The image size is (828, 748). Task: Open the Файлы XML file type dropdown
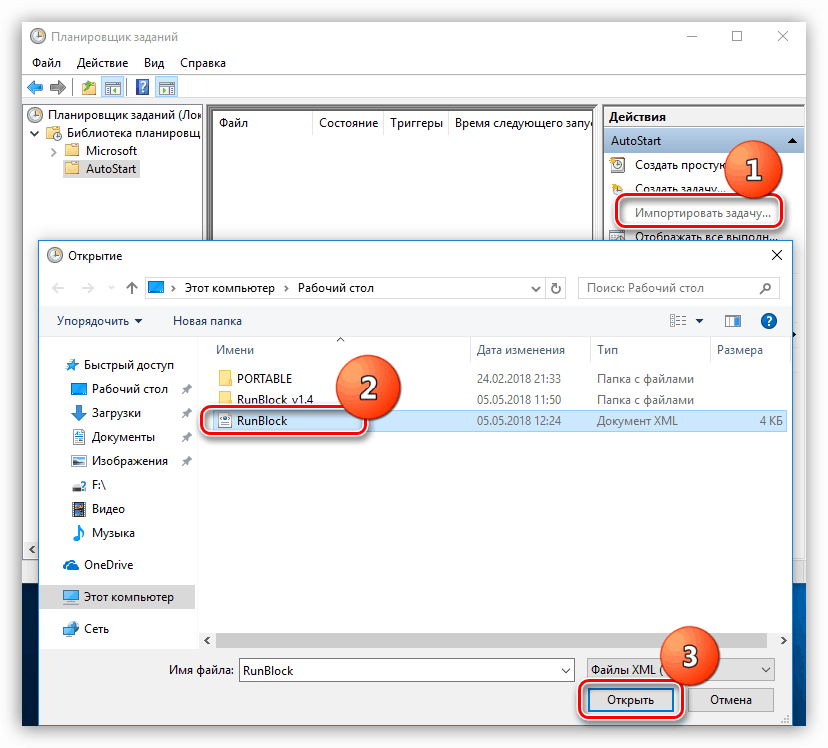681,670
